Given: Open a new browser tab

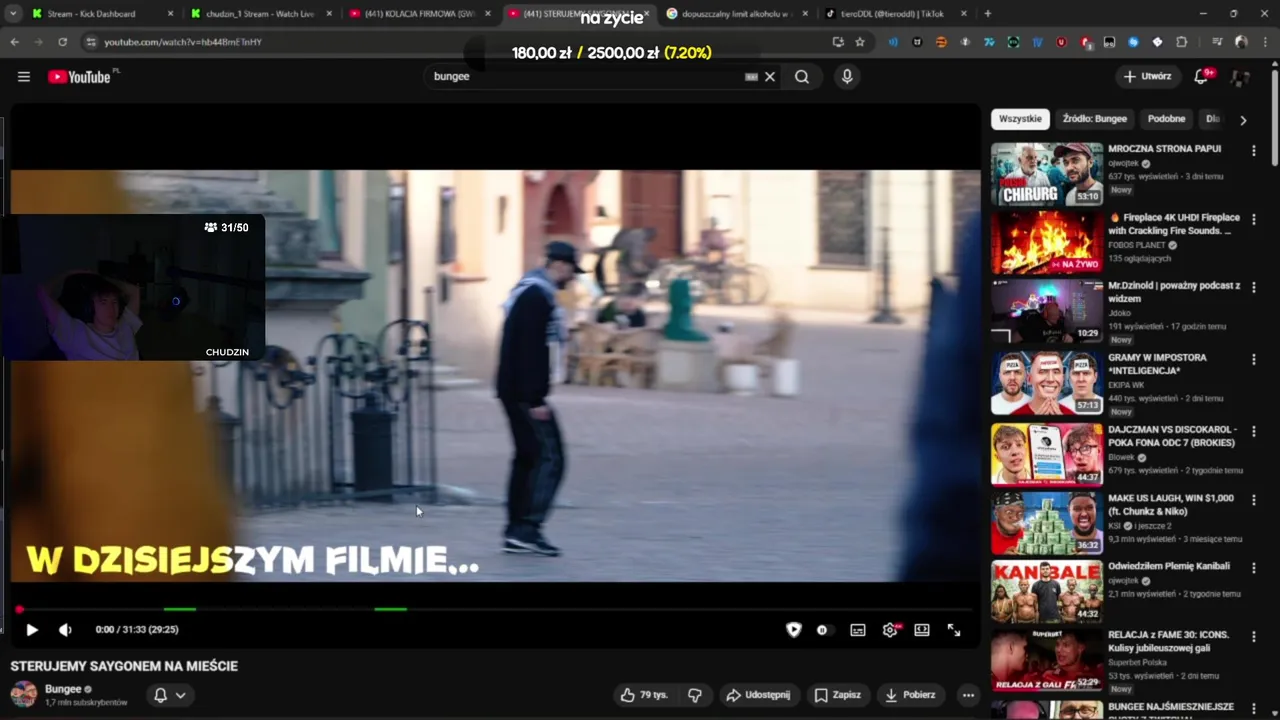Looking at the screenshot, I should (x=988, y=14).
